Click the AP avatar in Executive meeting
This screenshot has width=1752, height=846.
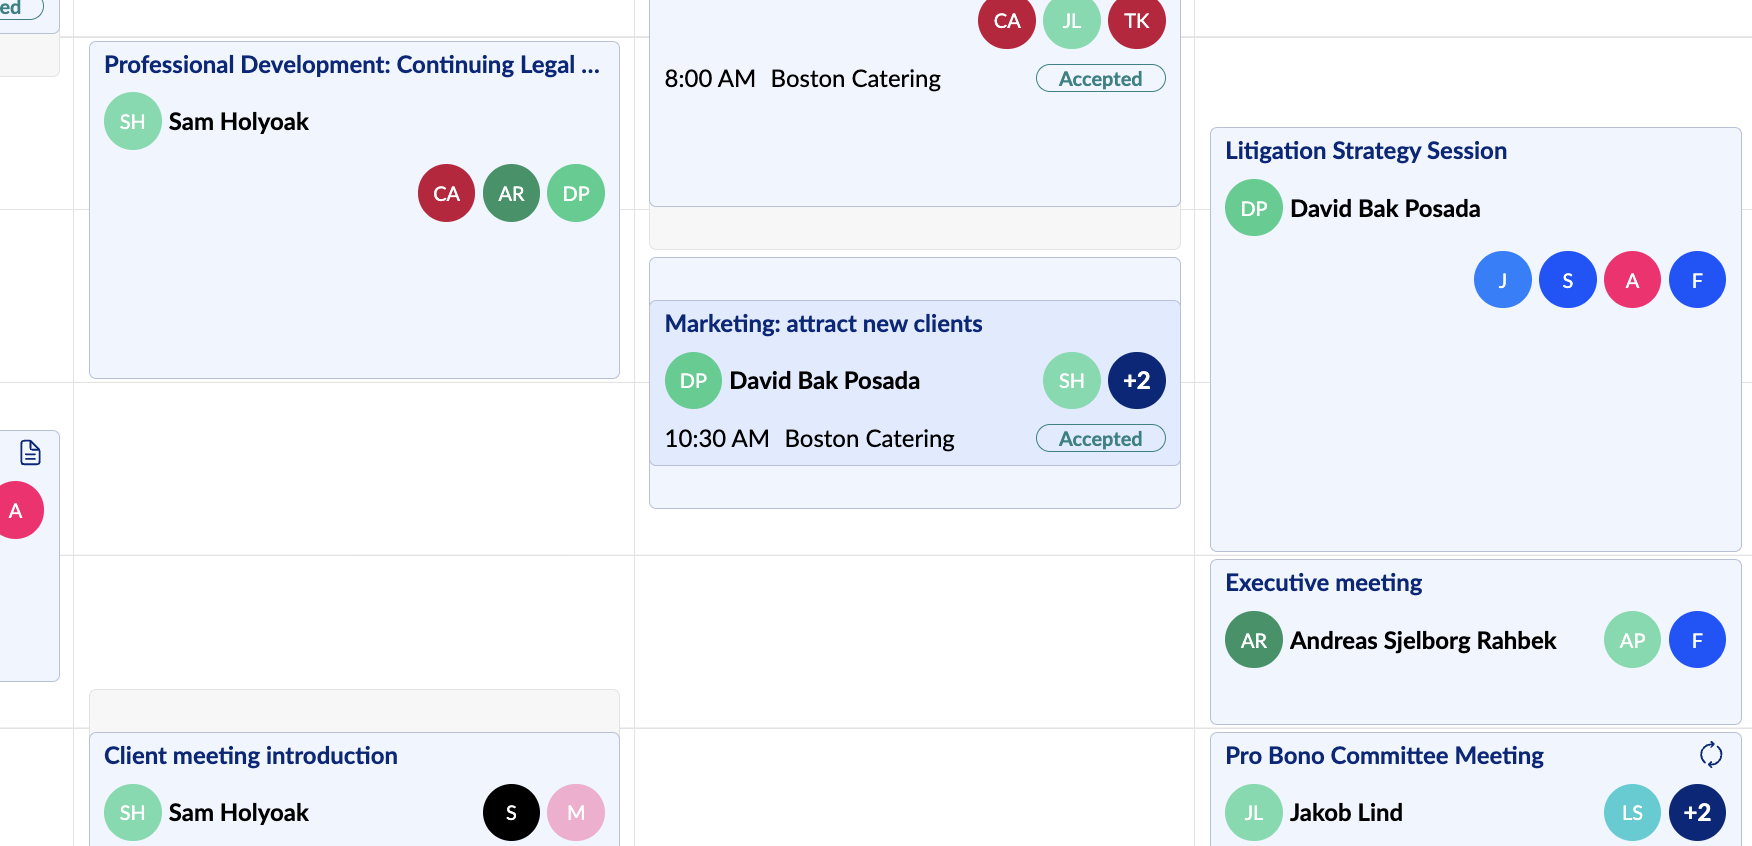(1632, 640)
